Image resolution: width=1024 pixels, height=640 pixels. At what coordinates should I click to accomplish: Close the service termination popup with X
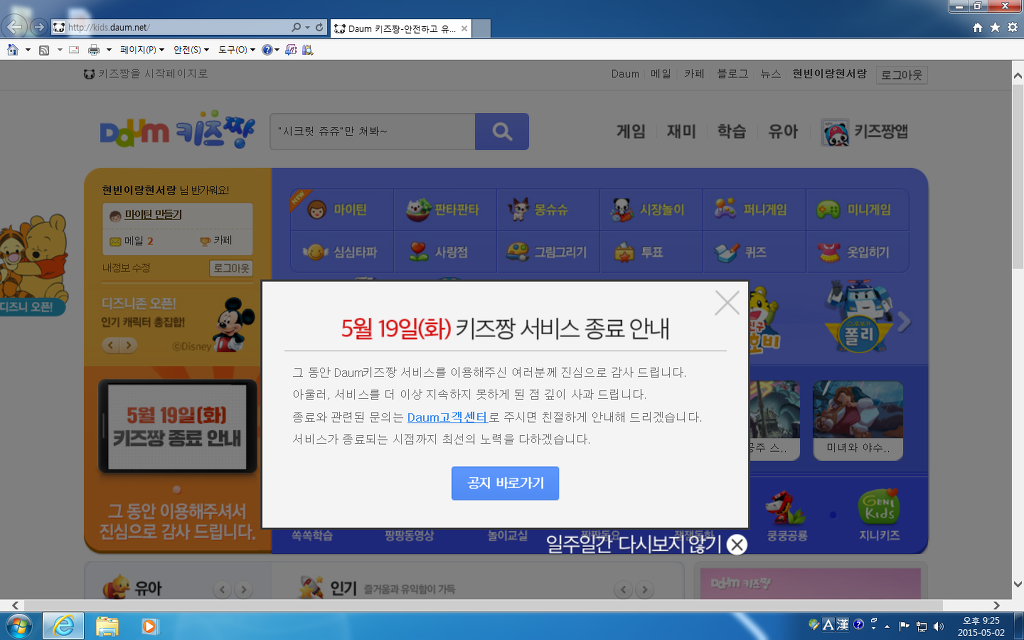[x=727, y=303]
